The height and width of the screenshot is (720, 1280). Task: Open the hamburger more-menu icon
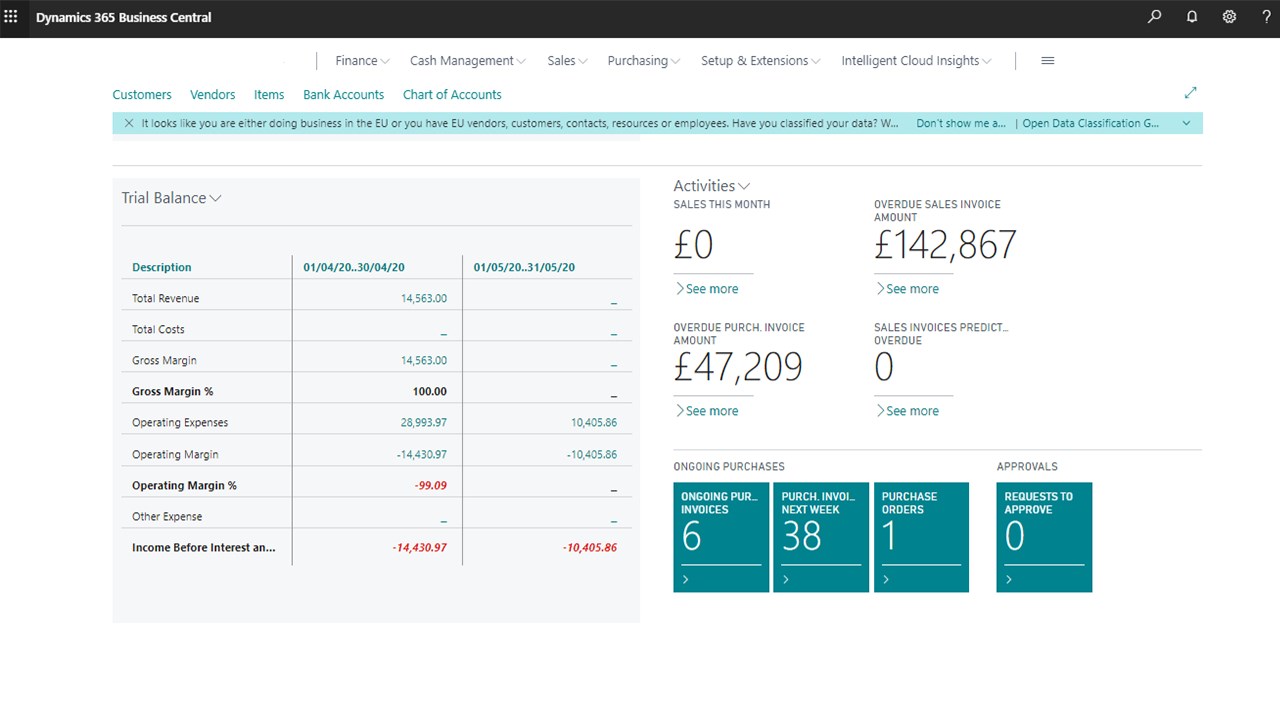click(1048, 61)
